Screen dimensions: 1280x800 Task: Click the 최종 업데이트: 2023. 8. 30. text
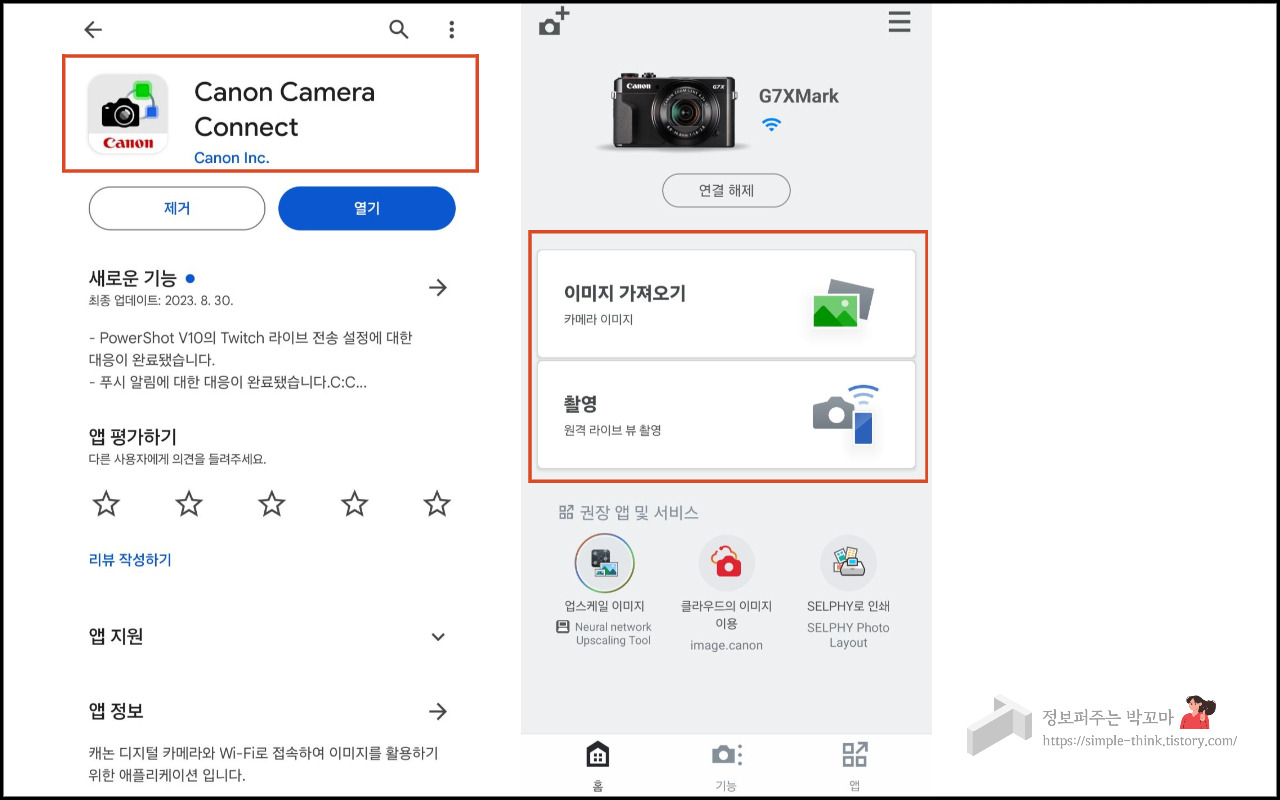pyautogui.click(x=161, y=300)
